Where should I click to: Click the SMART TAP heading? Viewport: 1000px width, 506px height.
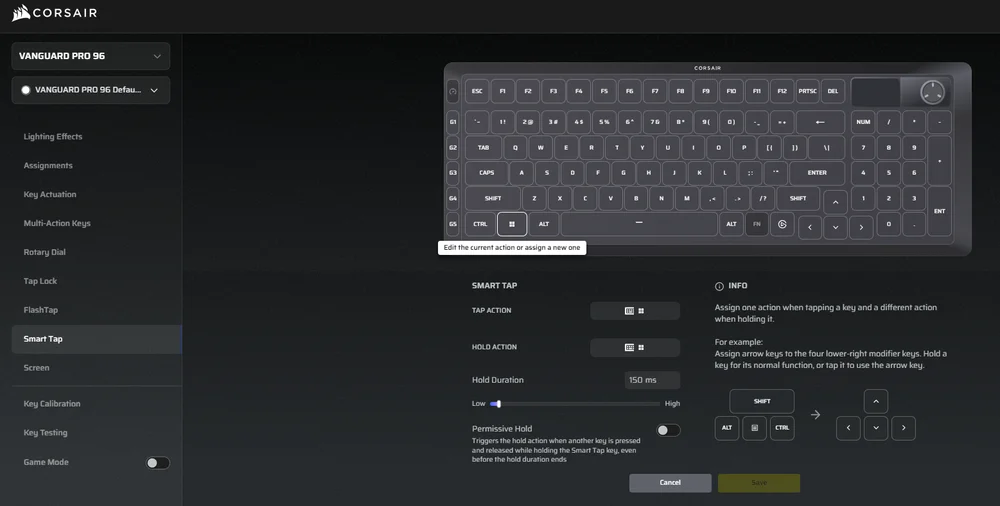coord(494,286)
